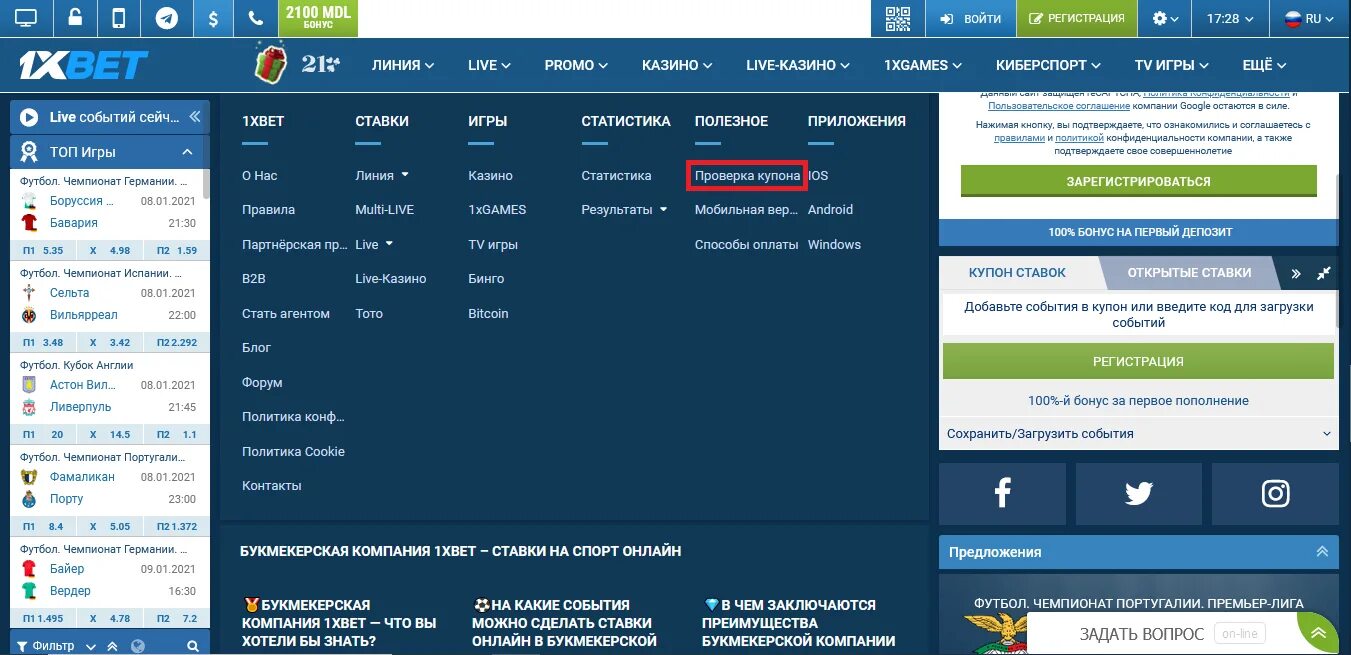Open the LIVE-КАЗИНО main menu
This screenshot has height=655, width=1351.
[798, 65]
